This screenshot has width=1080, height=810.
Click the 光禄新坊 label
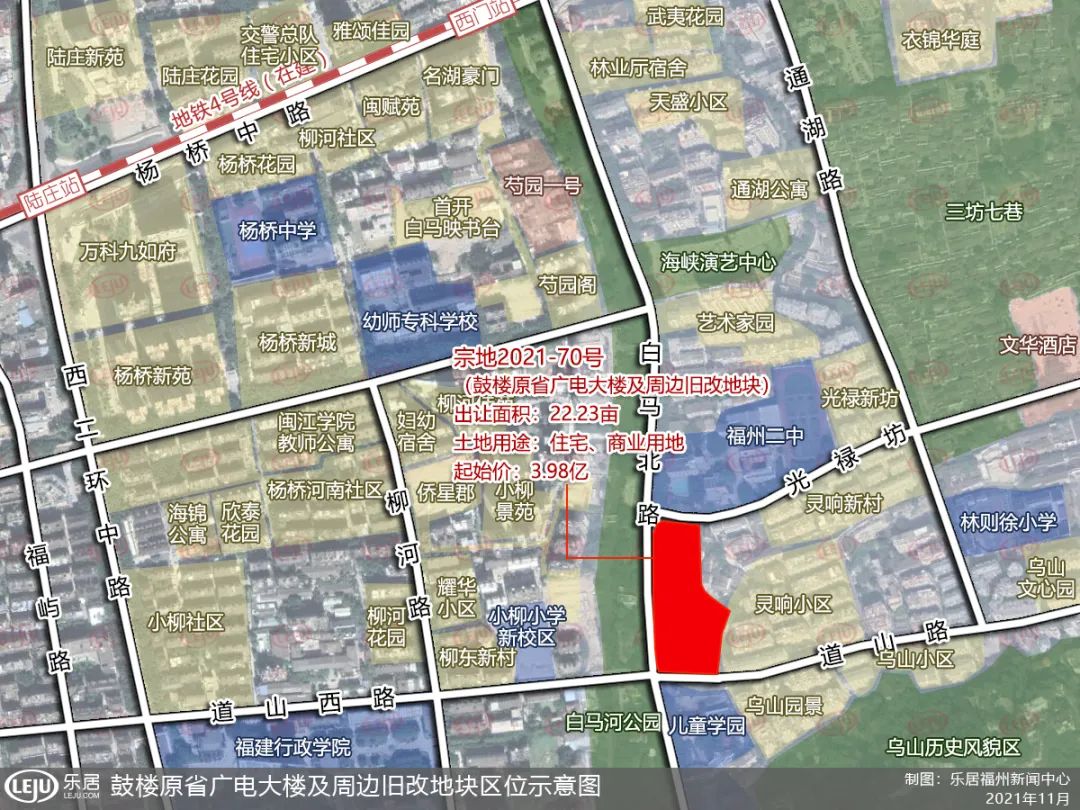click(860, 397)
